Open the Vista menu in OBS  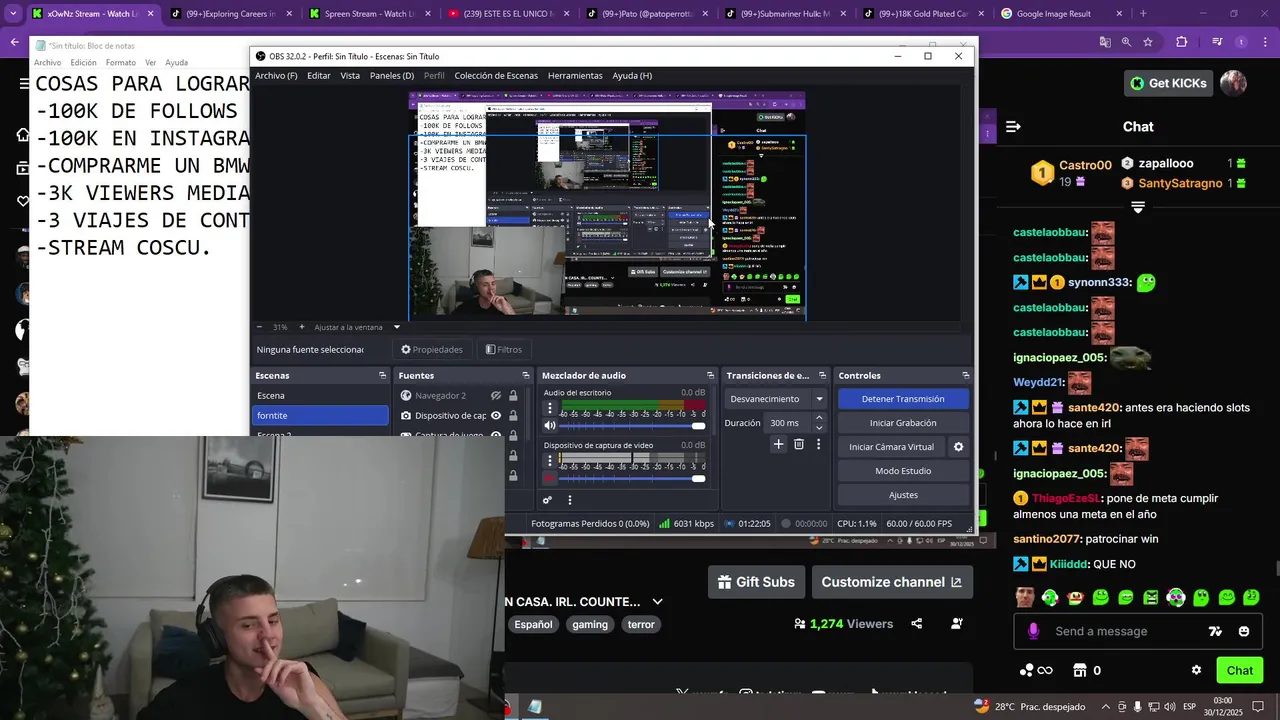click(x=350, y=76)
